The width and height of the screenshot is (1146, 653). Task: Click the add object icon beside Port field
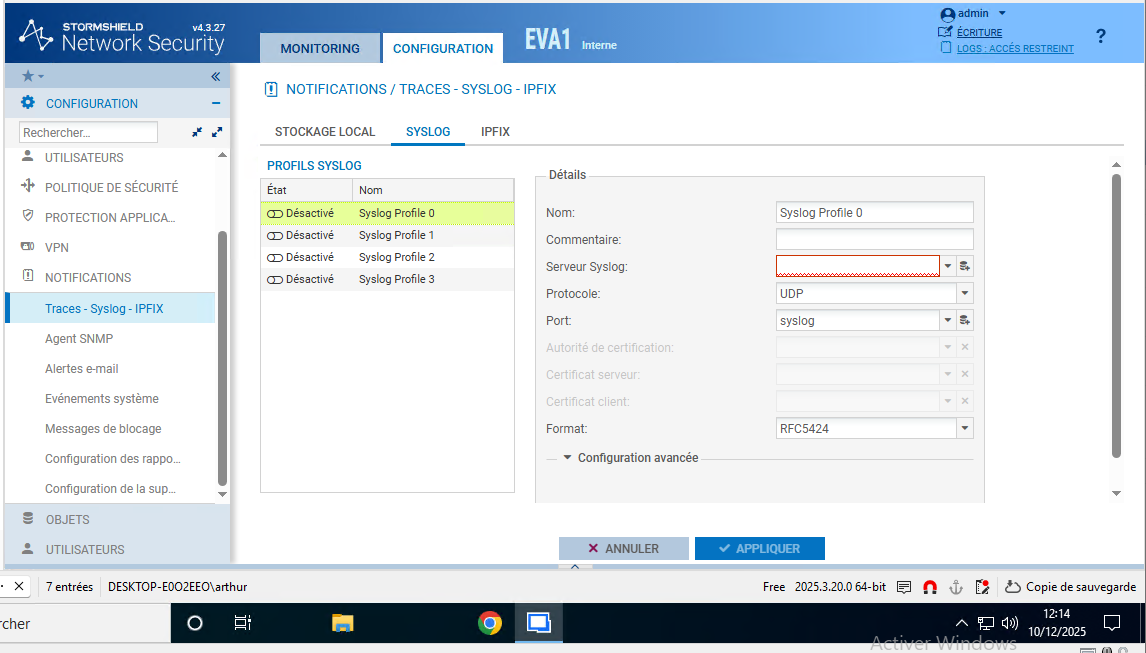click(965, 321)
